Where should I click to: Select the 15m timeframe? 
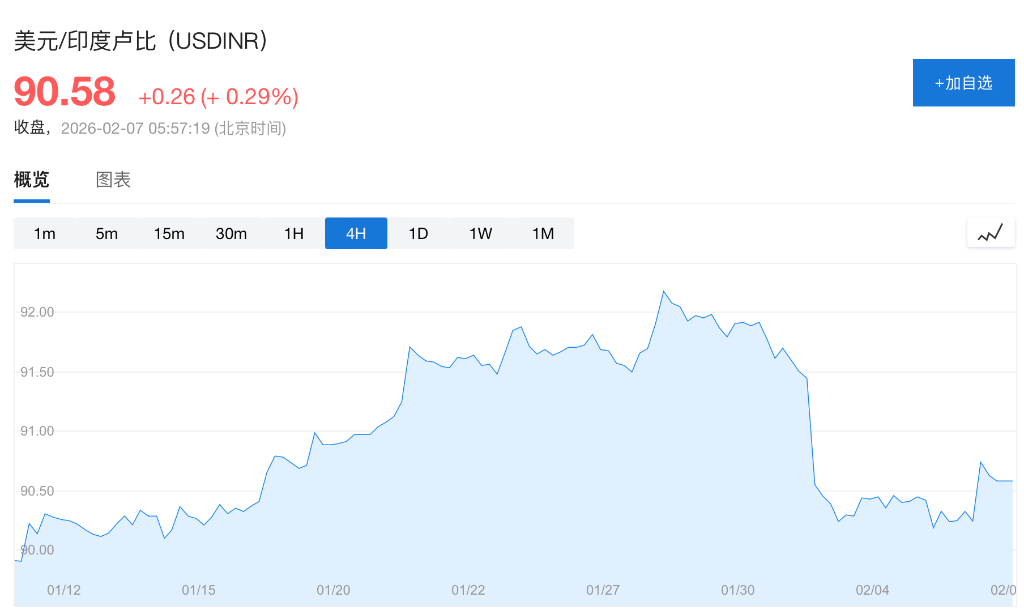click(169, 233)
